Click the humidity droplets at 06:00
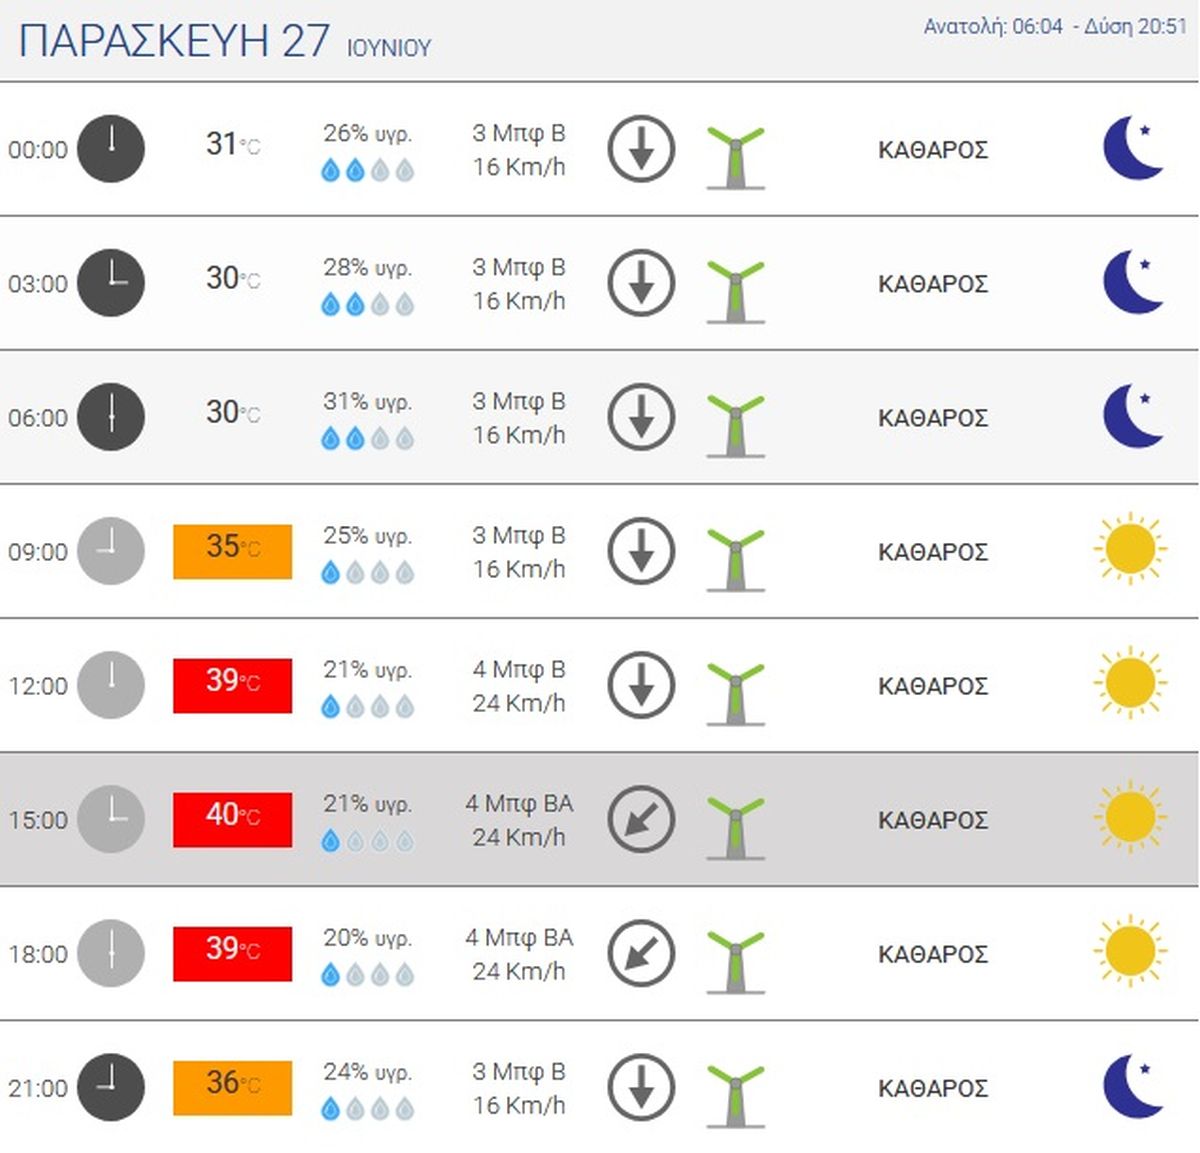1200x1153 pixels. click(x=367, y=438)
